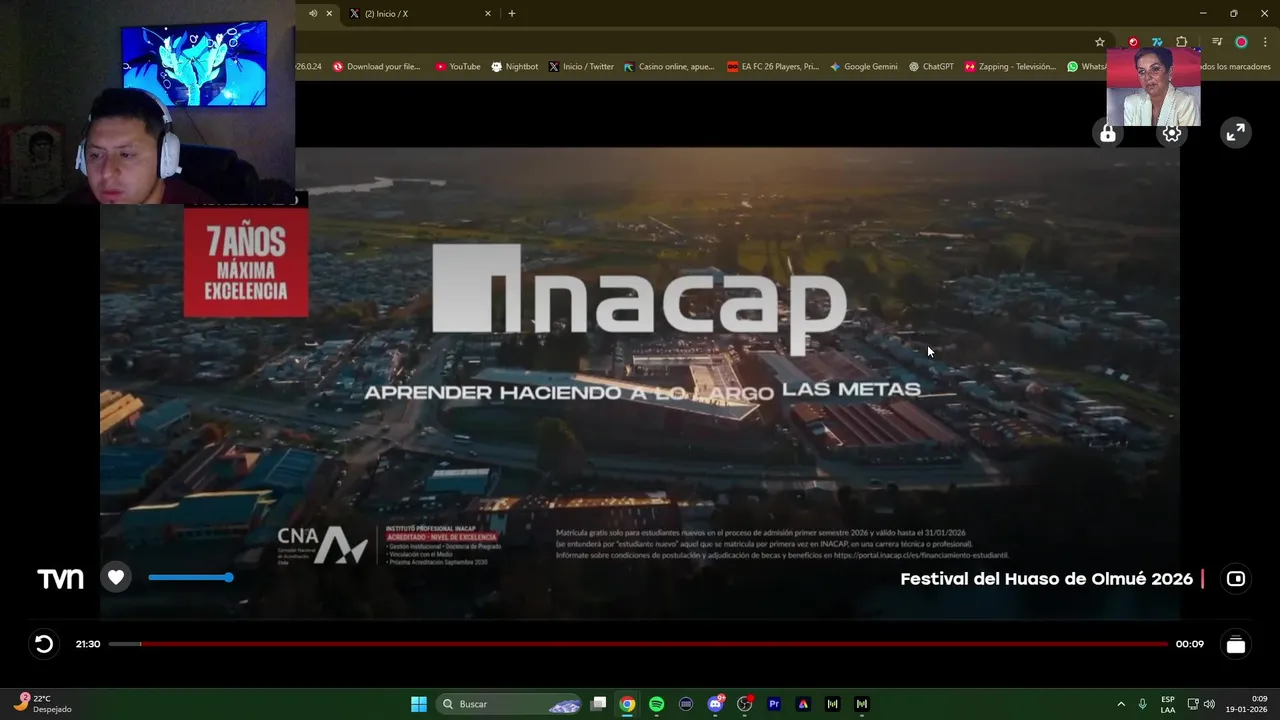
Task: Open the Windows Start menu
Action: [419, 704]
